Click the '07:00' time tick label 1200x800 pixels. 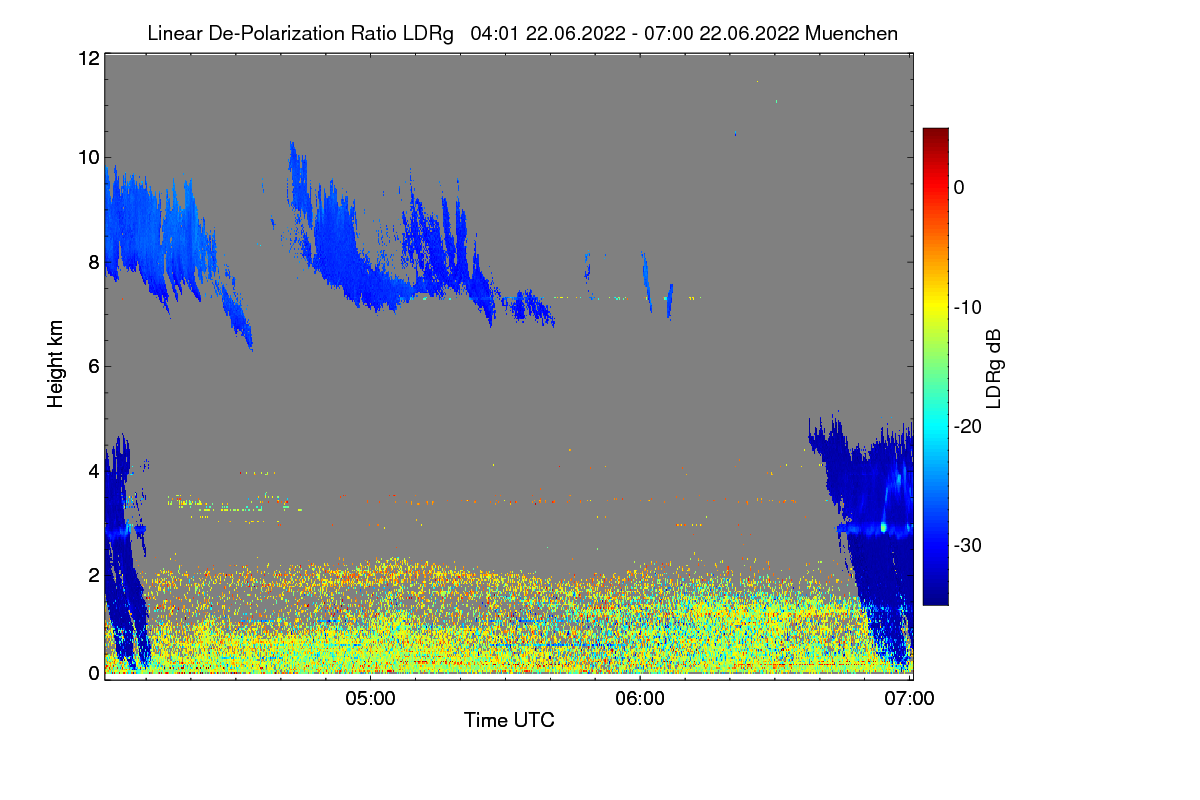[x=911, y=699]
